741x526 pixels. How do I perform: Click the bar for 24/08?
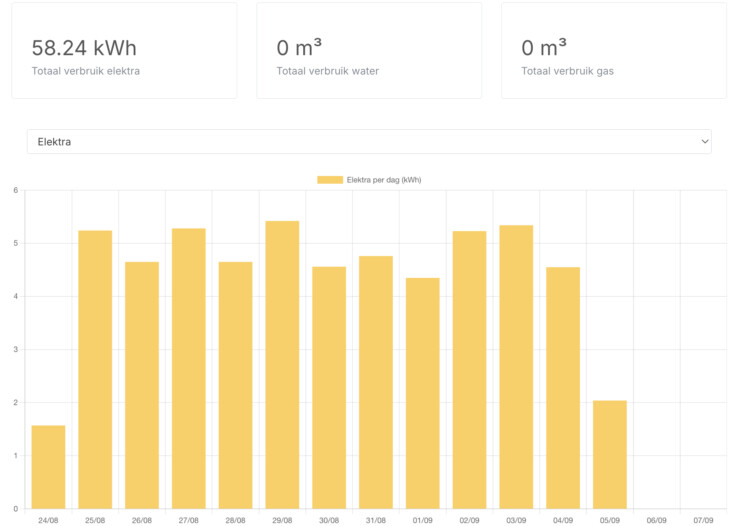48,467
